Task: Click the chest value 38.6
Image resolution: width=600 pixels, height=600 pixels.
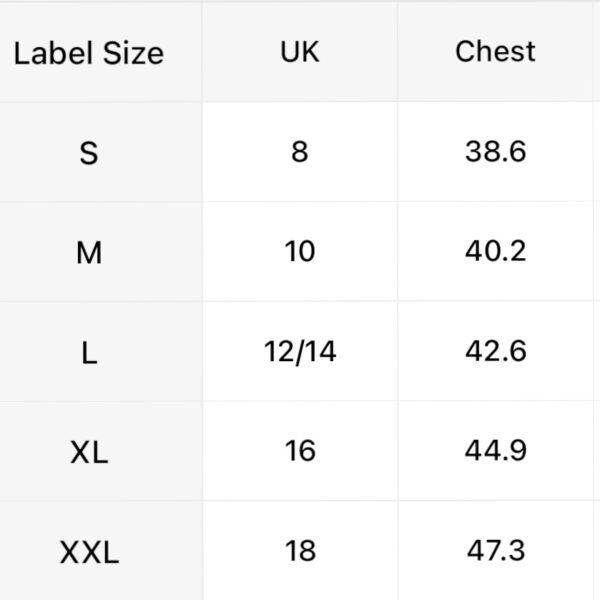Action: coord(495,152)
